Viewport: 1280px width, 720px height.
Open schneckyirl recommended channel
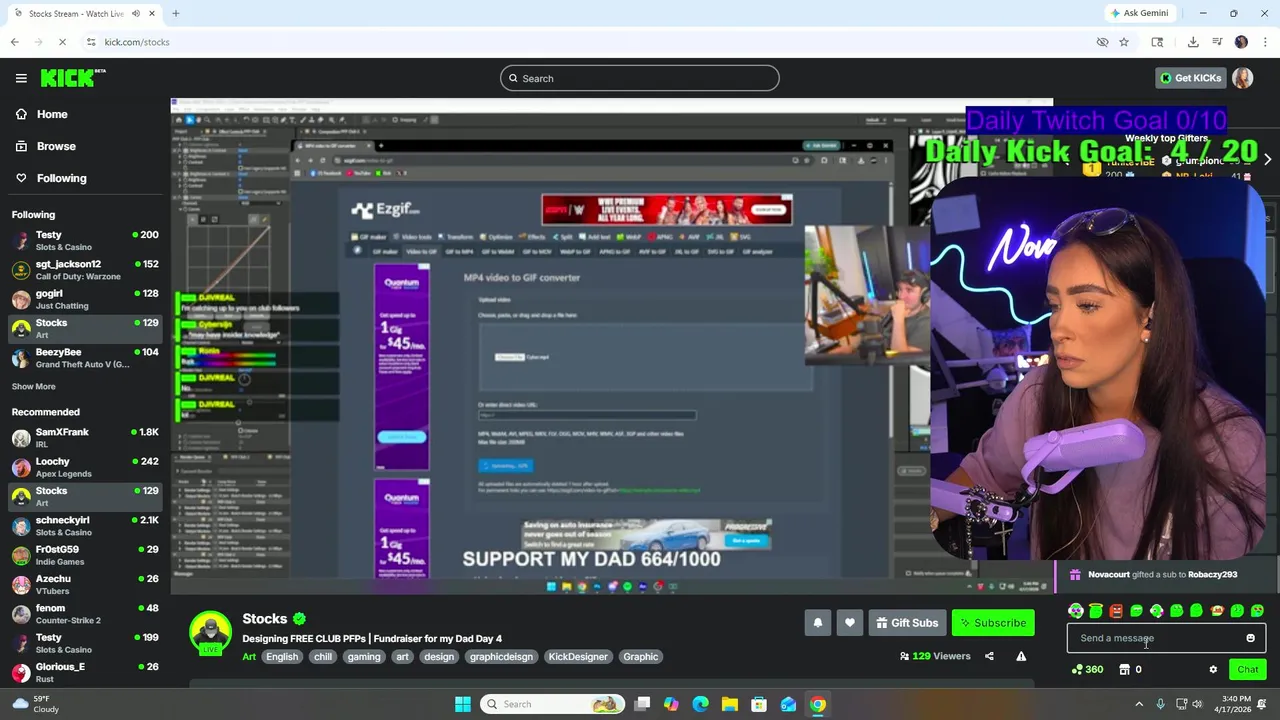(x=85, y=526)
